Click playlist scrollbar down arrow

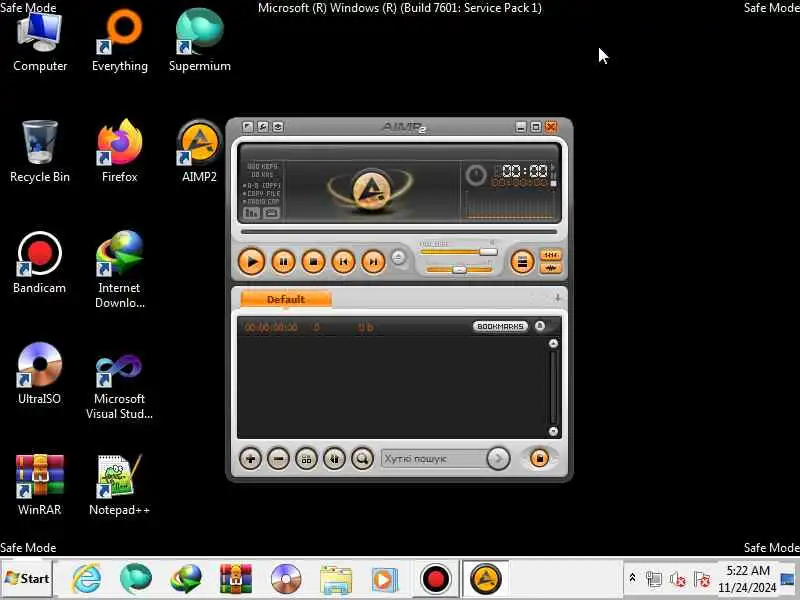[553, 432]
